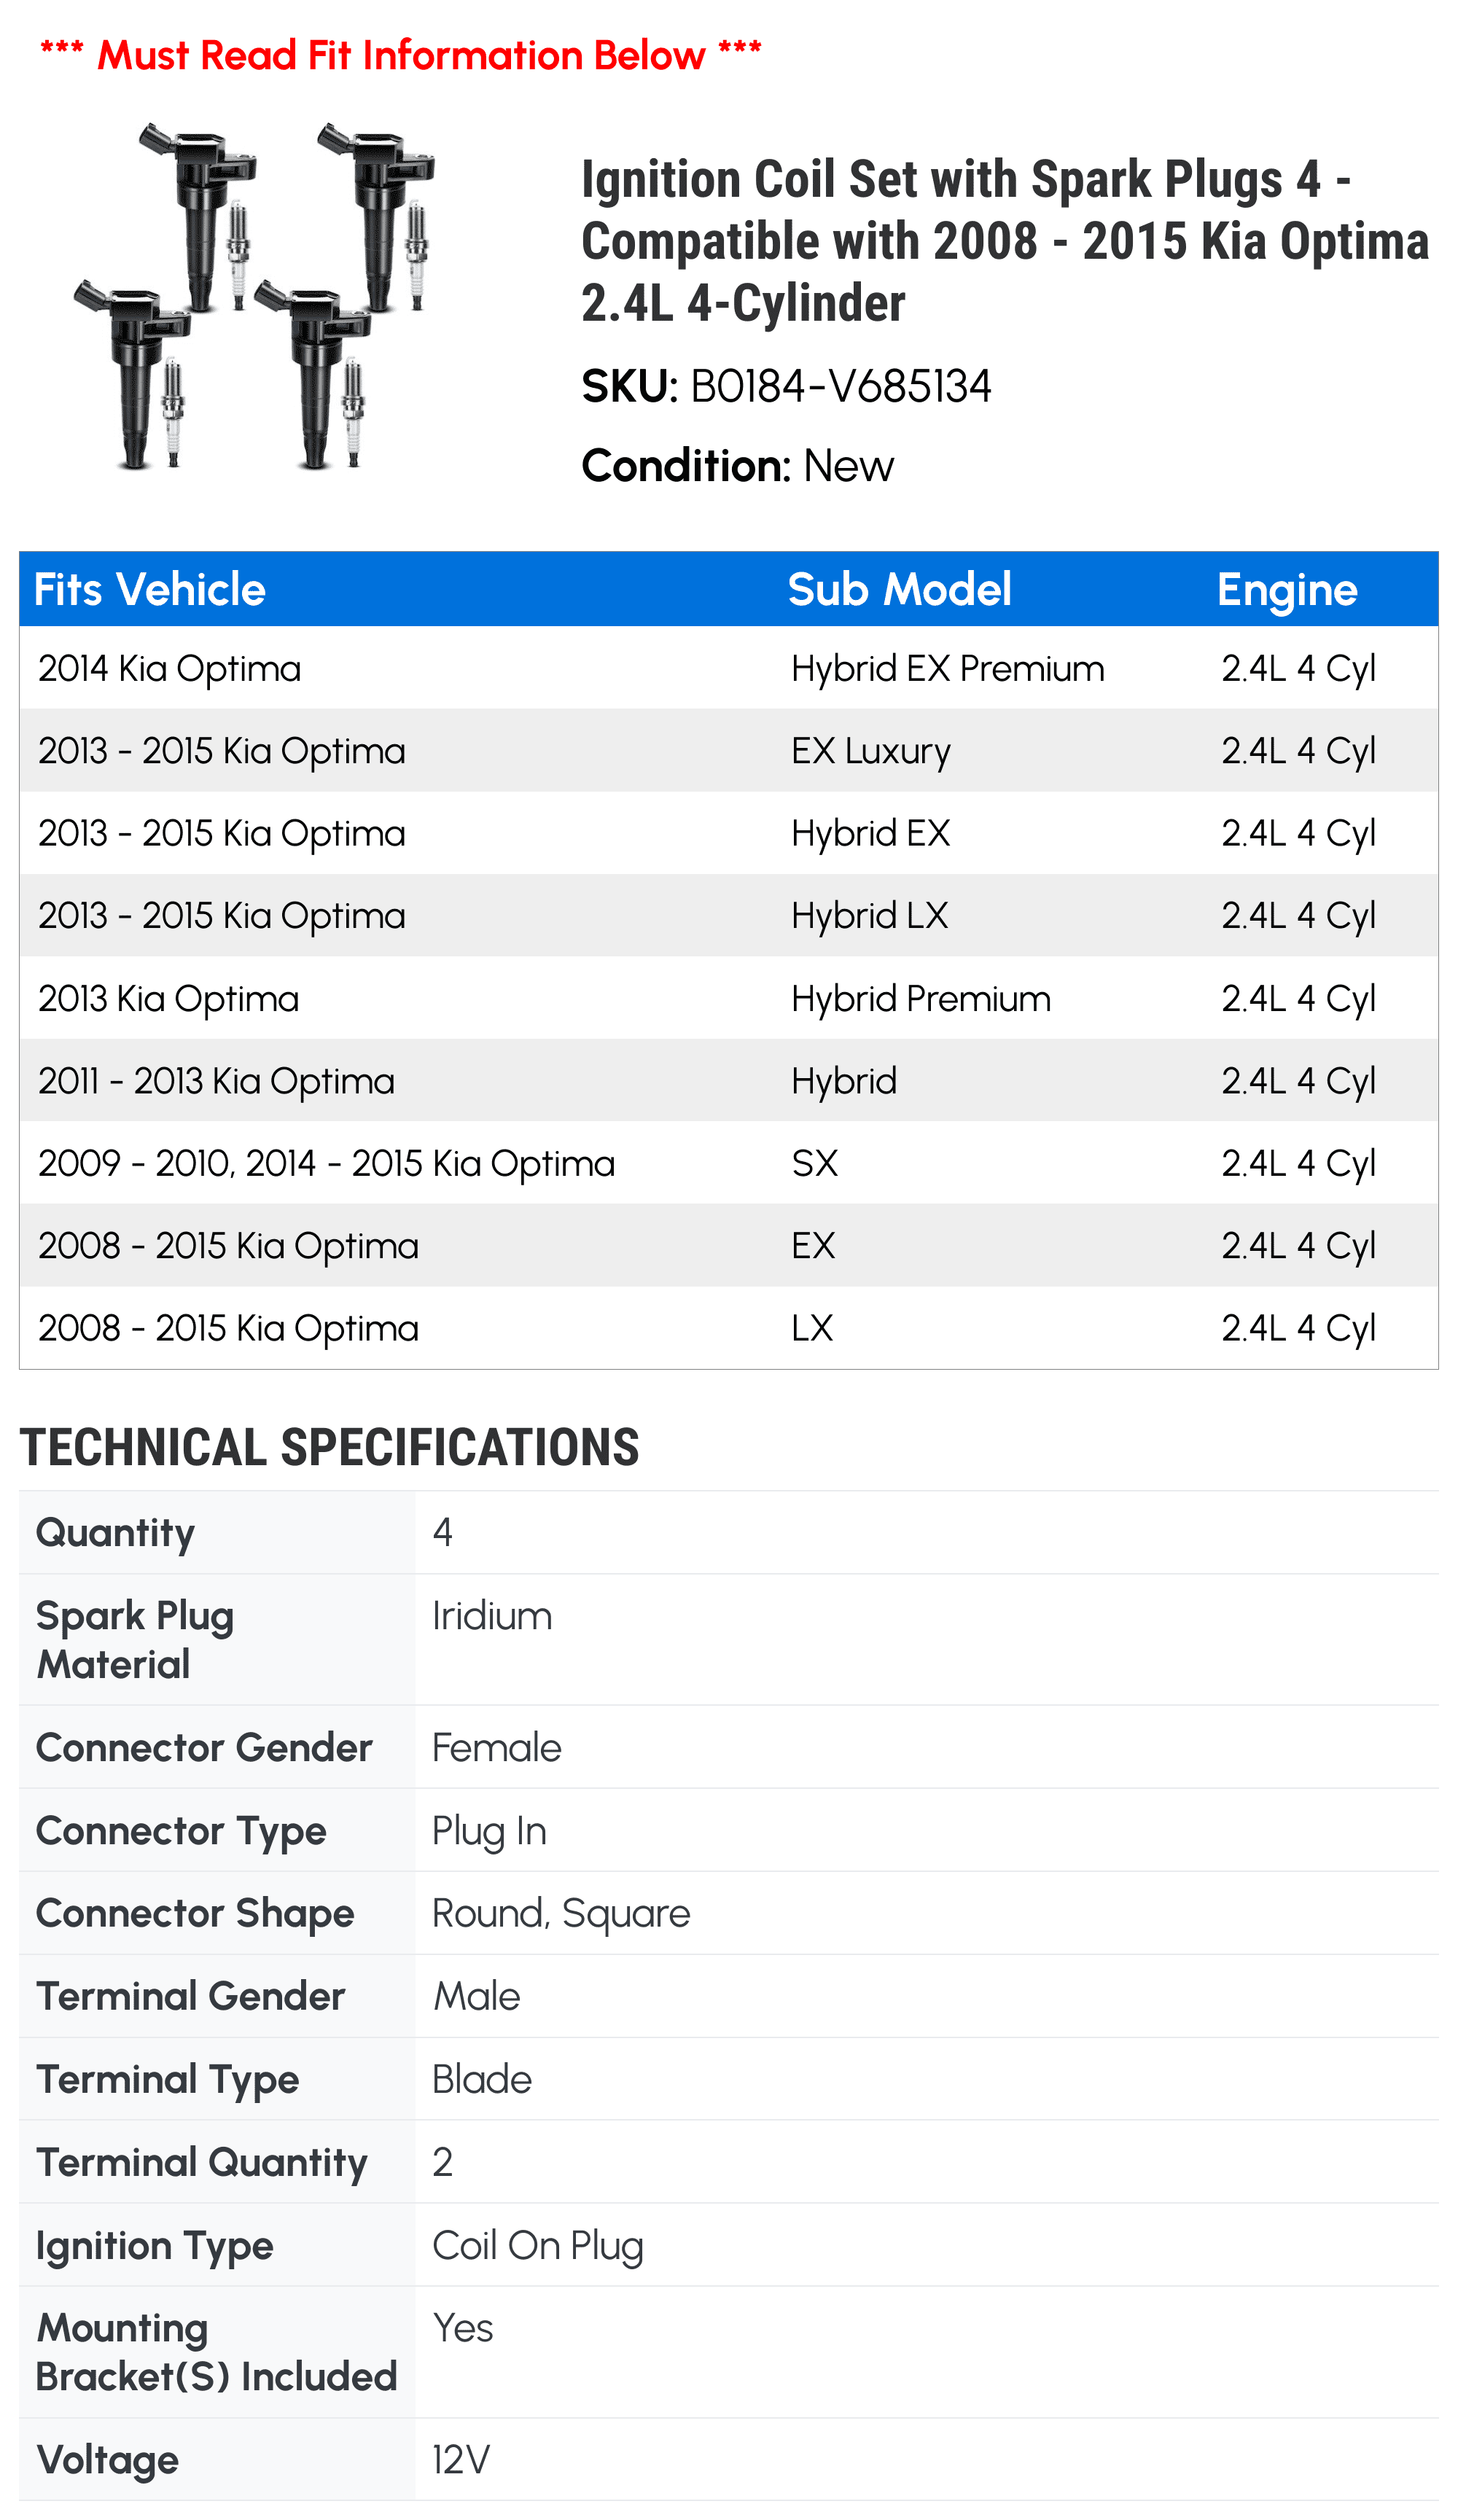Screen dimensions: 1458x2520
Task: Click the Sub Model column header
Action: [899, 589]
